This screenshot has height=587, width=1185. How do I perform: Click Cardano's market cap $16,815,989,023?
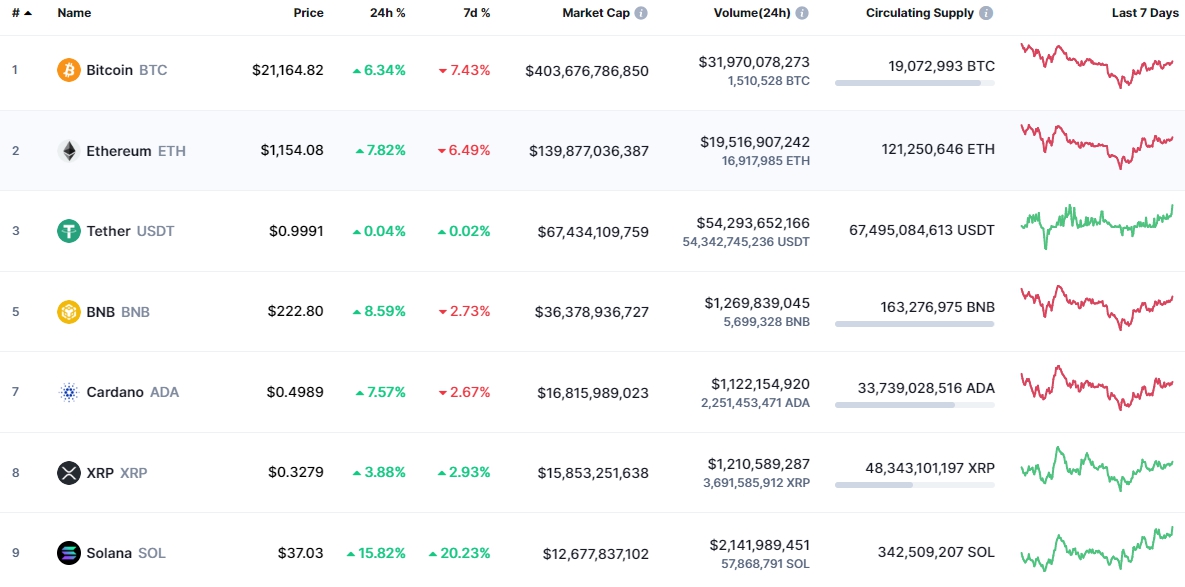[593, 393]
